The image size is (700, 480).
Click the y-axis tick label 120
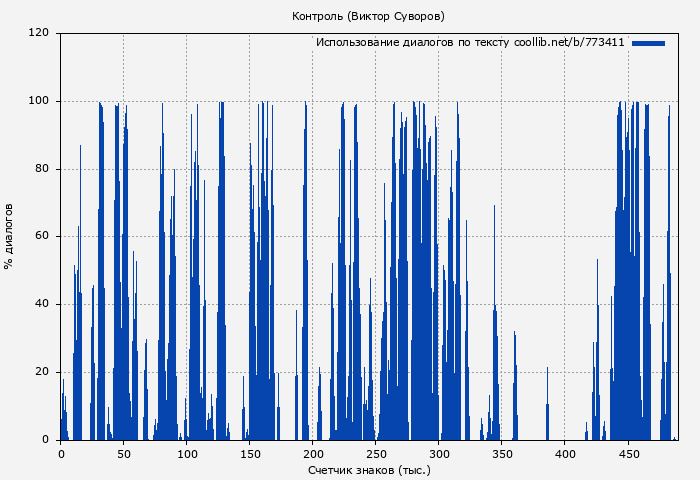pos(39,33)
